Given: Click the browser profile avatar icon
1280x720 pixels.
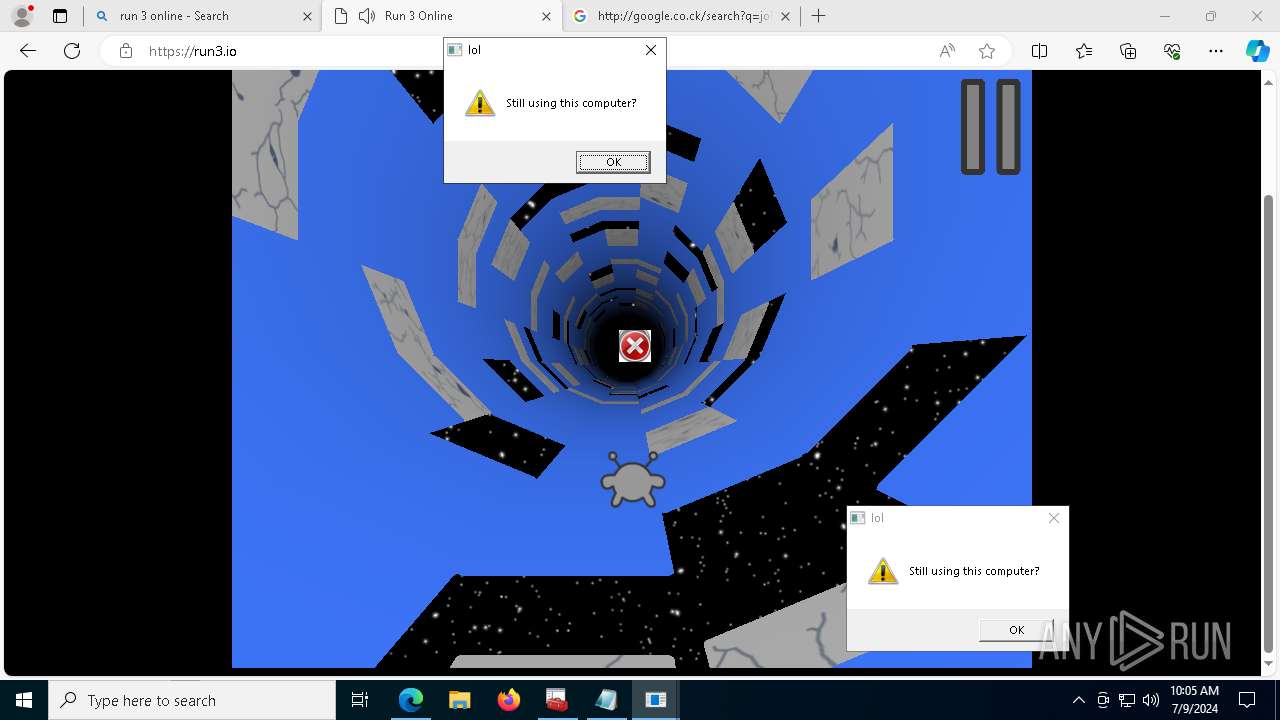Looking at the screenshot, I should (x=22, y=16).
